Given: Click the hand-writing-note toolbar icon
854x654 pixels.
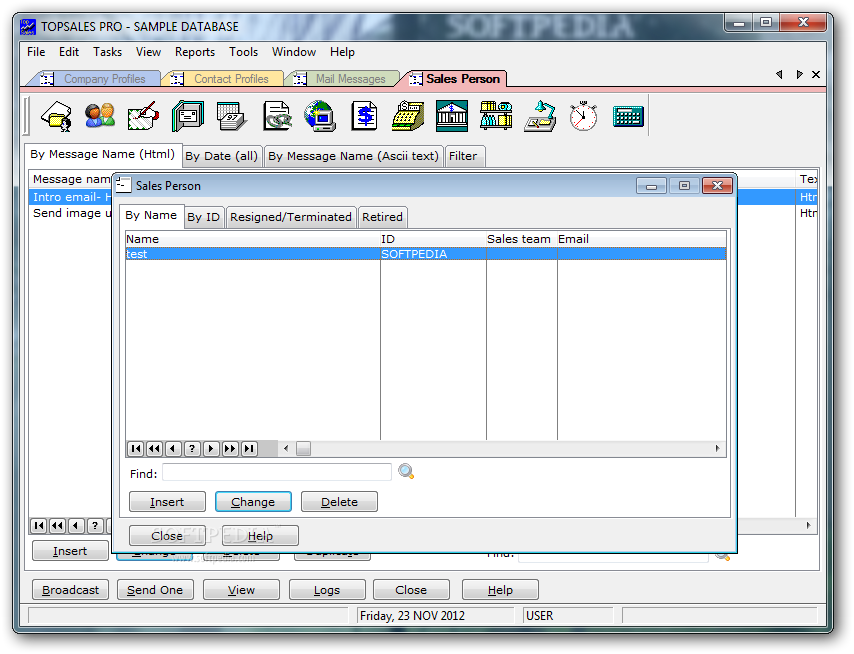Looking at the screenshot, I should (x=143, y=116).
